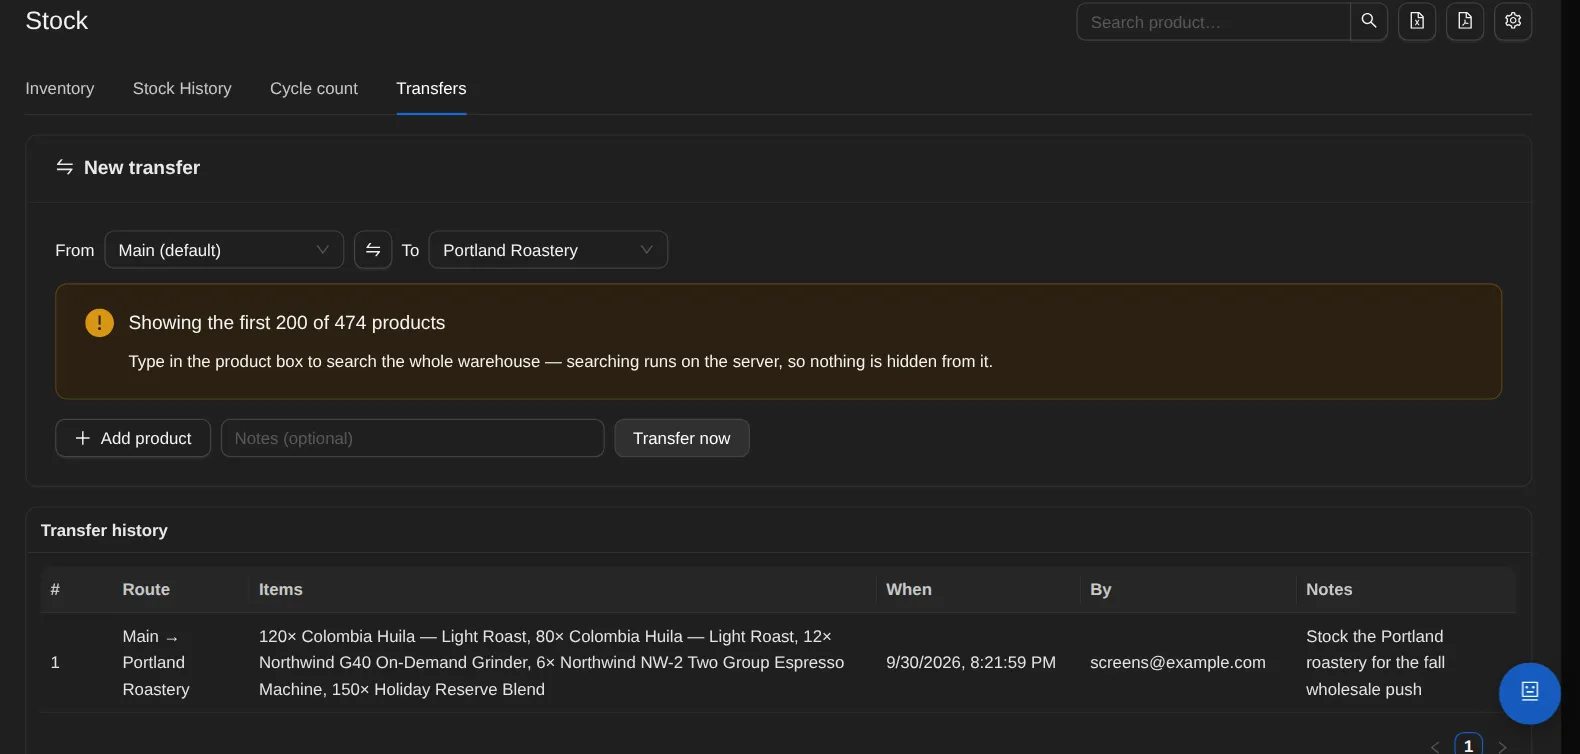
Task: Export stock to Excel file icon
Action: click(1417, 21)
